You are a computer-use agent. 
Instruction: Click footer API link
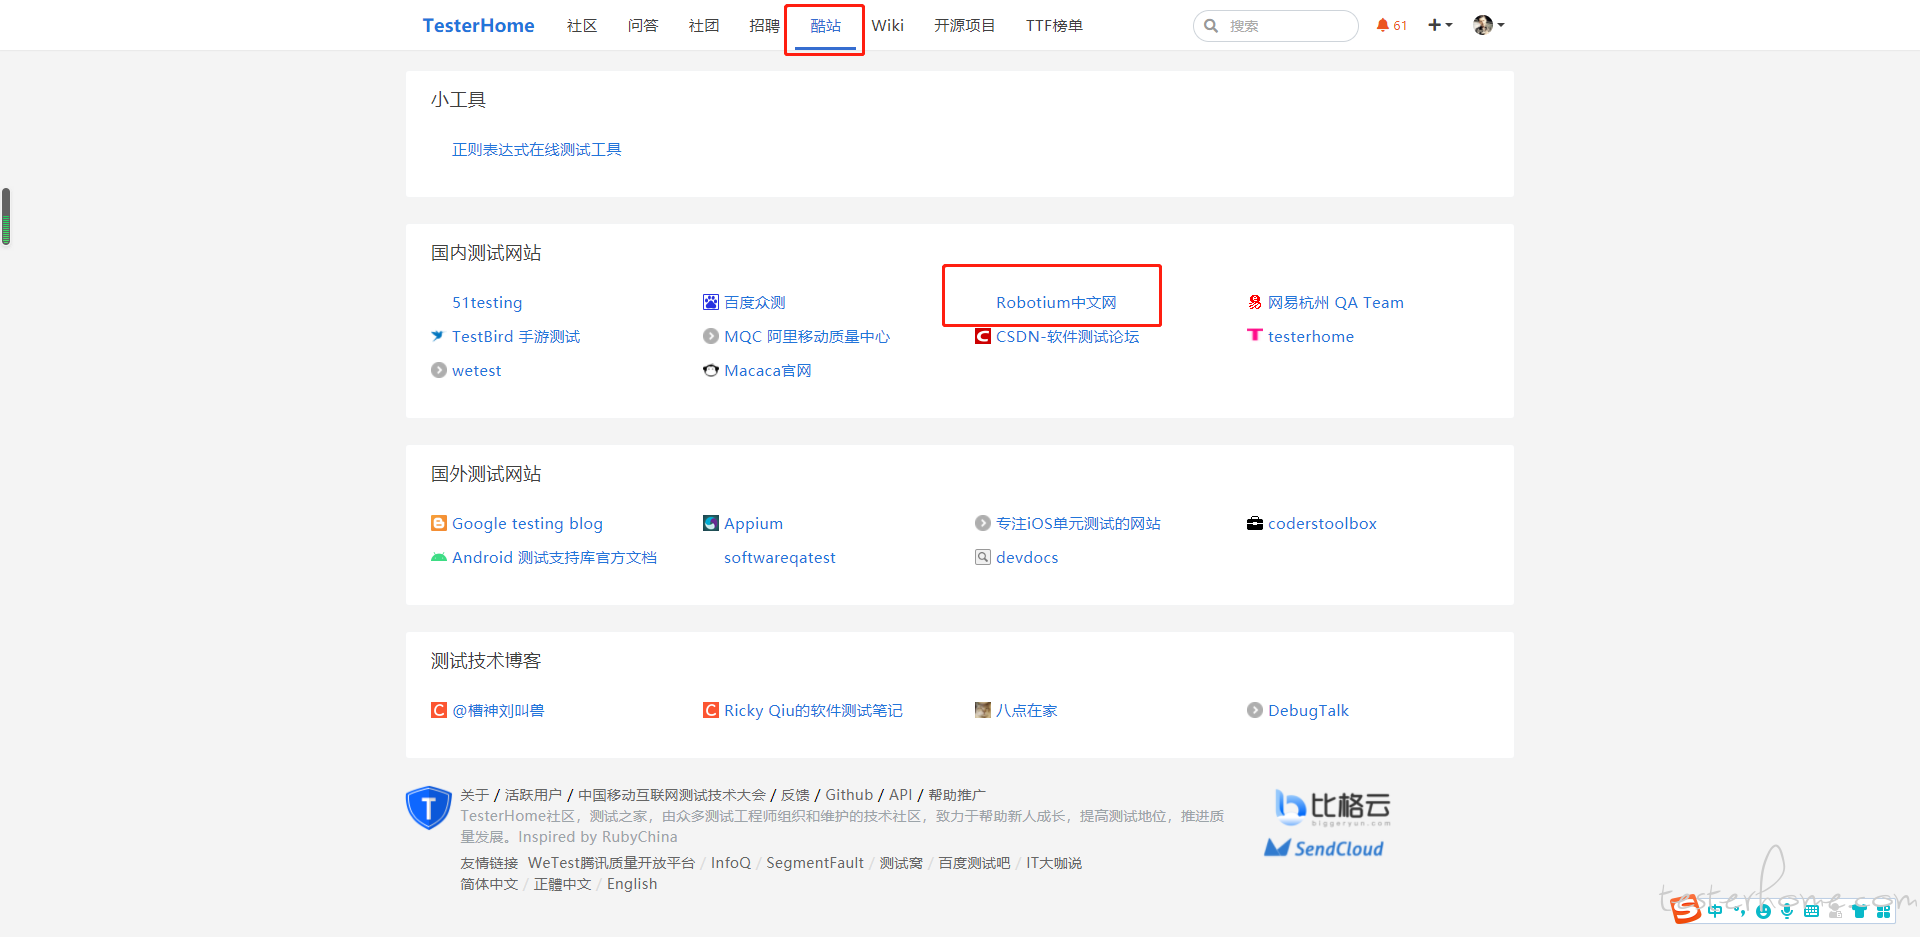tap(901, 794)
